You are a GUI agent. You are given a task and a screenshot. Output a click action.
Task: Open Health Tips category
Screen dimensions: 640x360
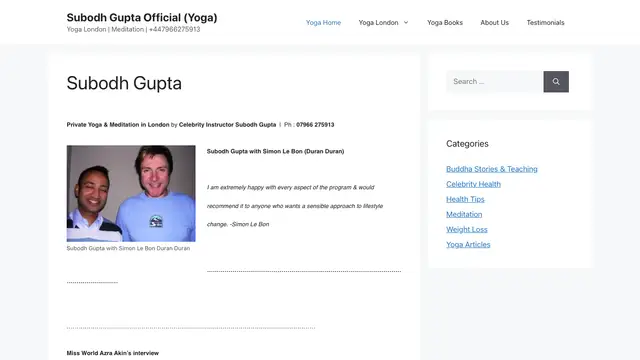click(465, 199)
